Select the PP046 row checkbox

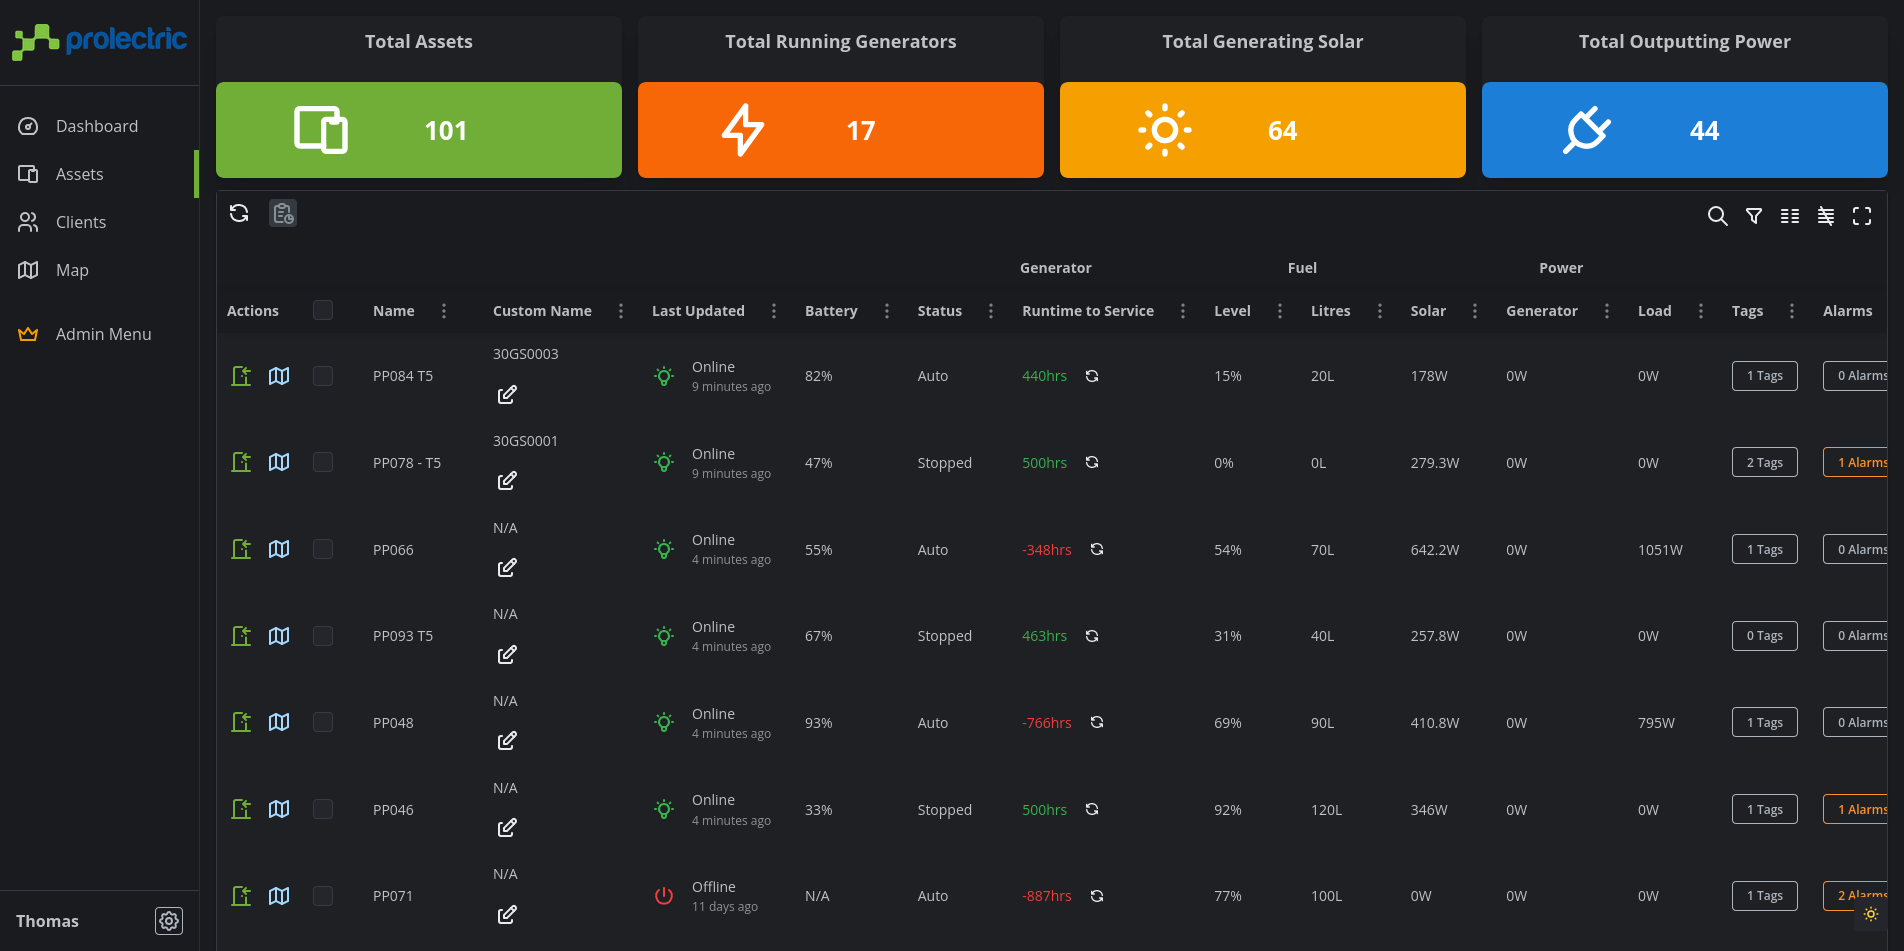coord(323,809)
